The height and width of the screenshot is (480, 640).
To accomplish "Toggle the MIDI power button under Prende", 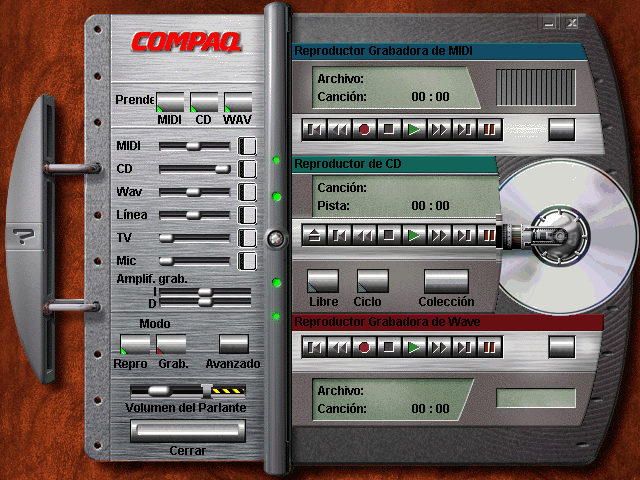I will tap(170, 102).
